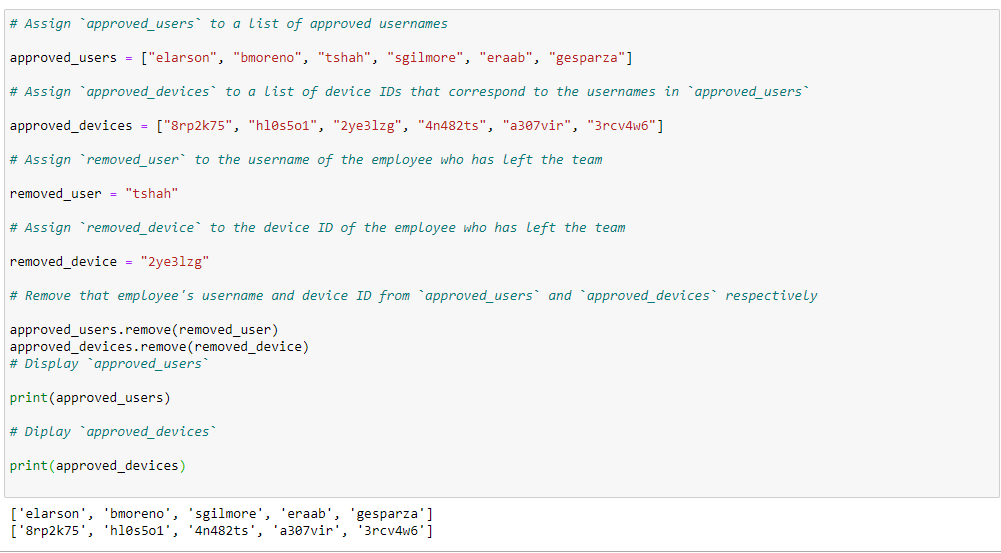Place cursor in approved_devices list assignment

(x=336, y=126)
